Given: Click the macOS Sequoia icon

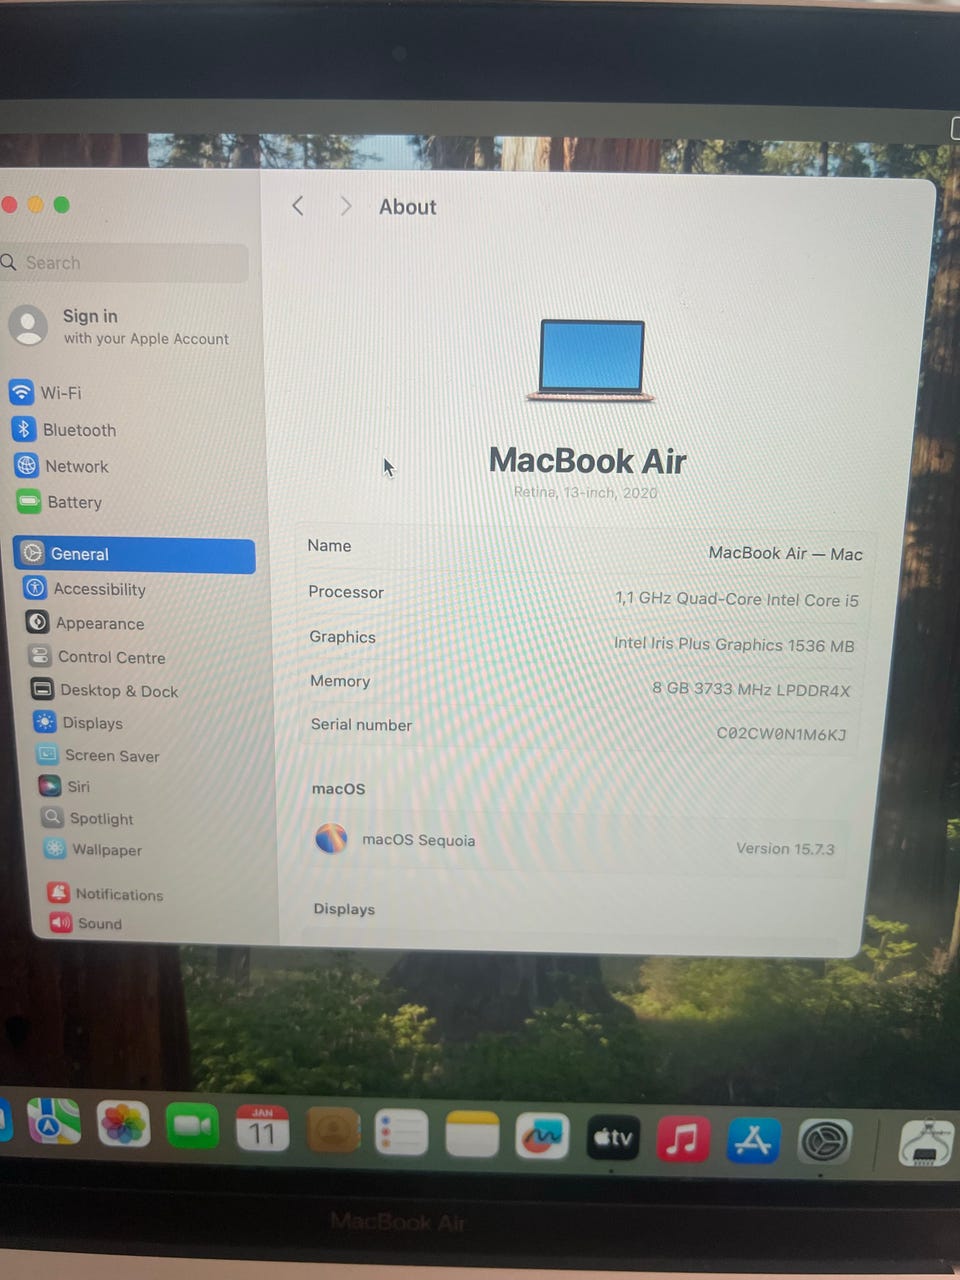Looking at the screenshot, I should [331, 838].
